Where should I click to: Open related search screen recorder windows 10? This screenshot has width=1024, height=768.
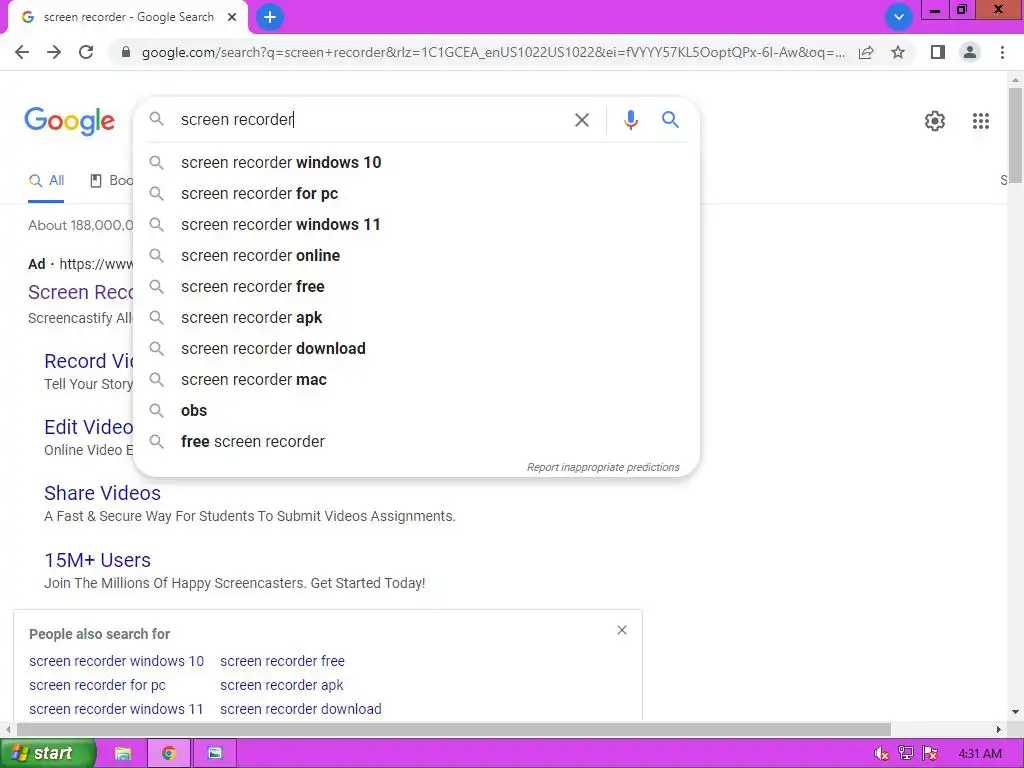[116, 662]
